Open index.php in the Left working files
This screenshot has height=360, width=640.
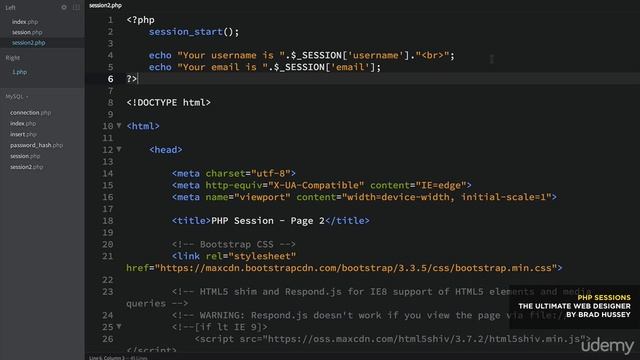[25, 22]
